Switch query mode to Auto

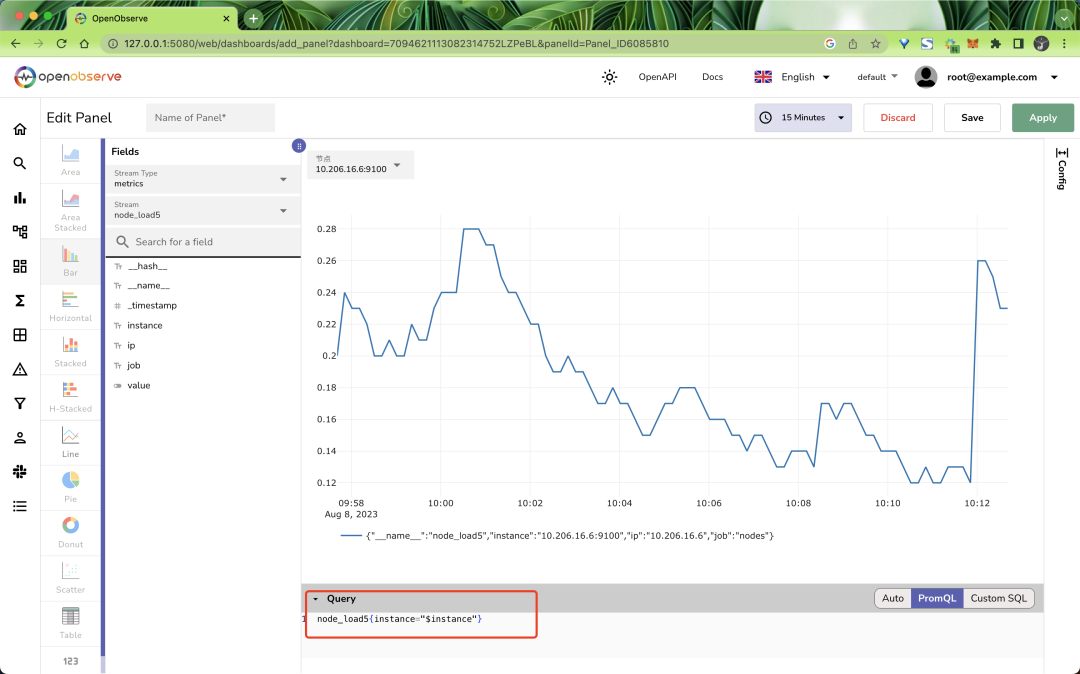click(x=892, y=598)
